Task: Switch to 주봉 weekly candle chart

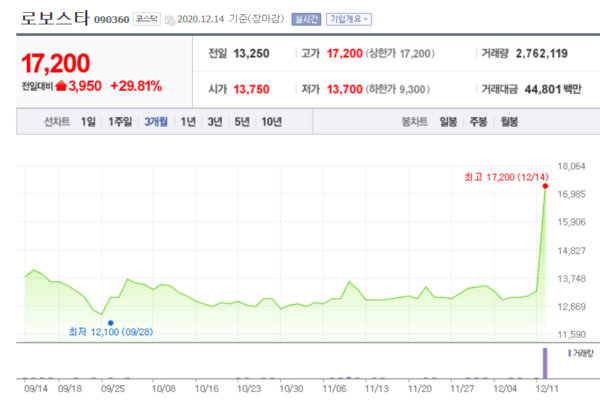Action: pos(478,122)
